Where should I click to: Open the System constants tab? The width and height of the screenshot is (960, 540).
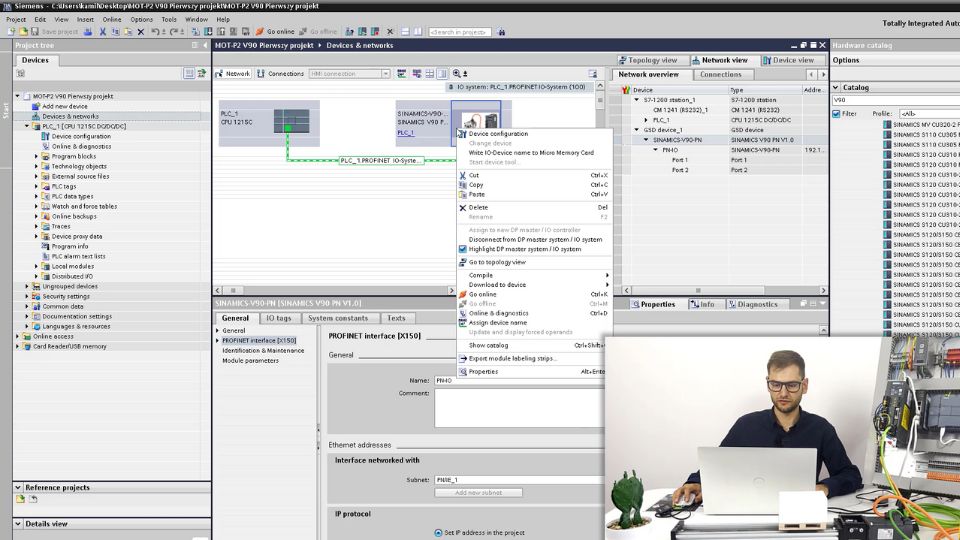[338, 318]
